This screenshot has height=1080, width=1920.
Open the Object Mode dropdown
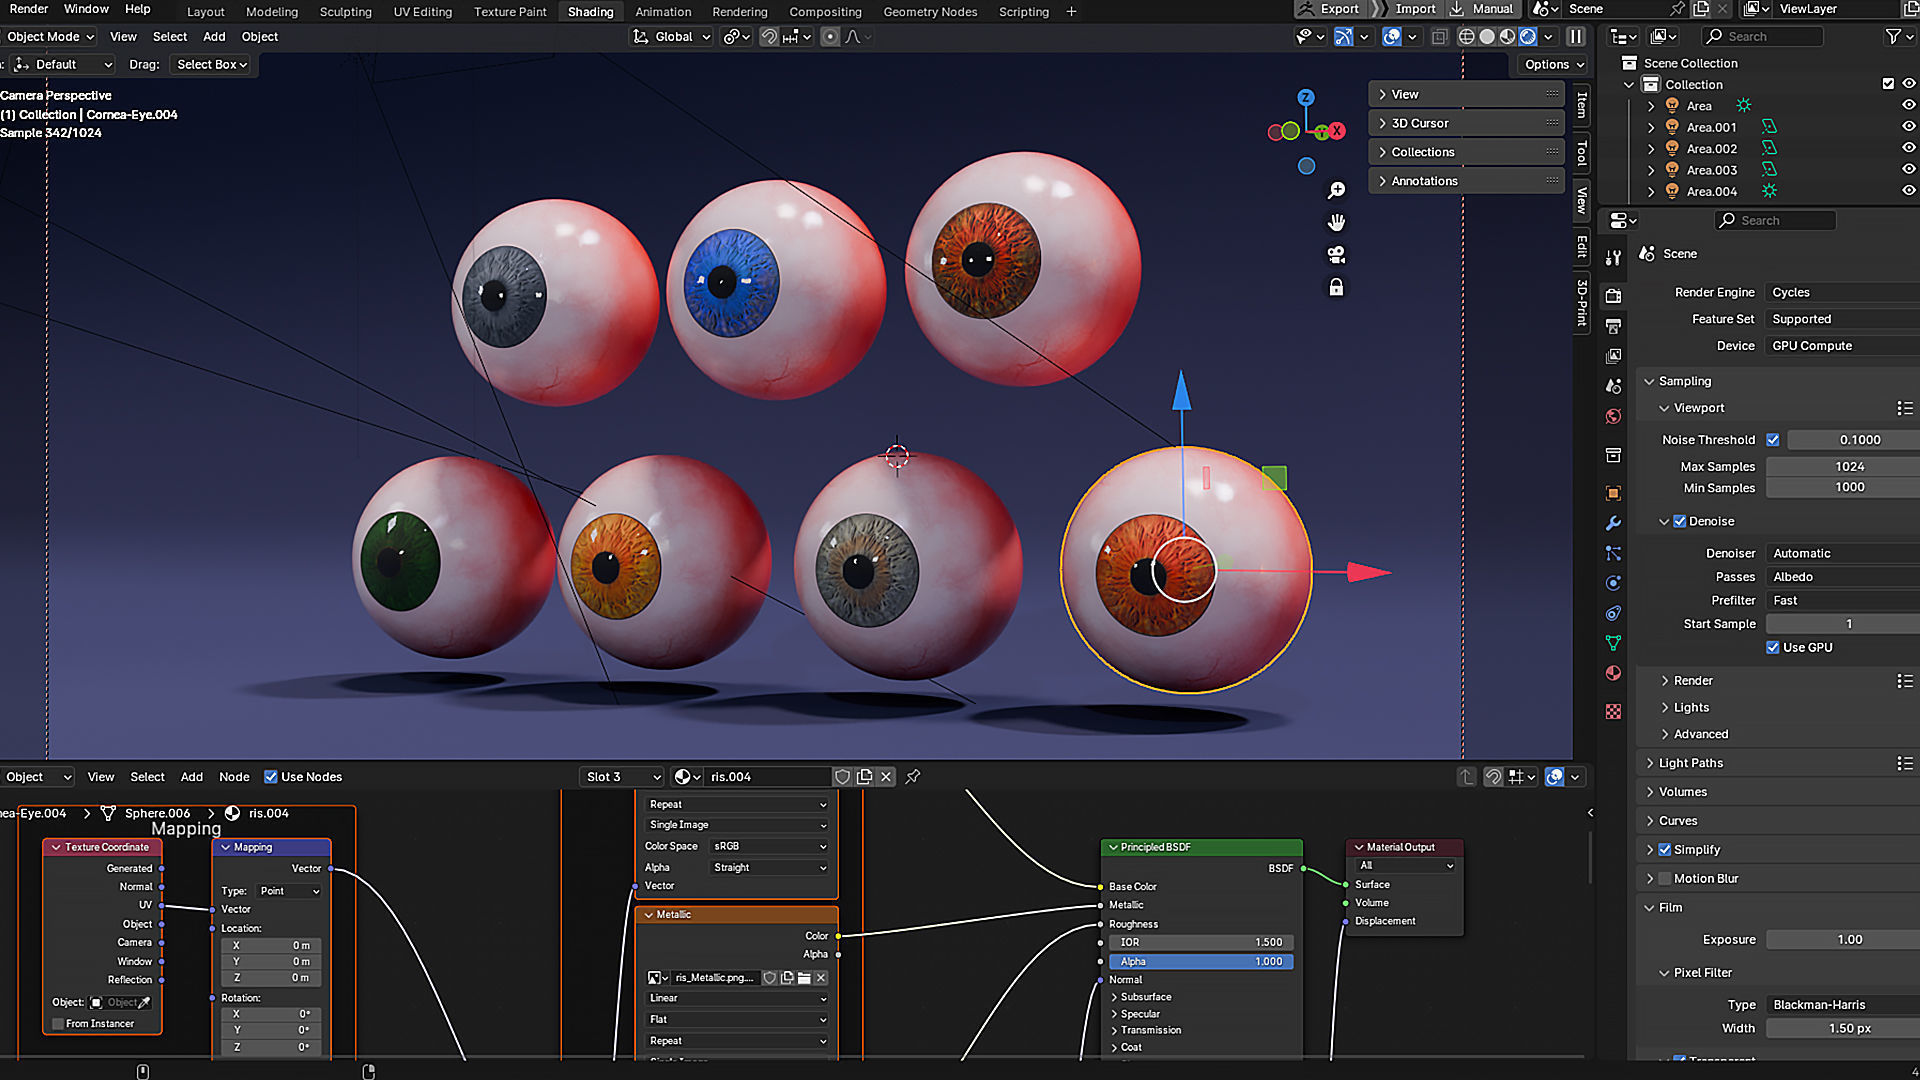click(x=49, y=37)
